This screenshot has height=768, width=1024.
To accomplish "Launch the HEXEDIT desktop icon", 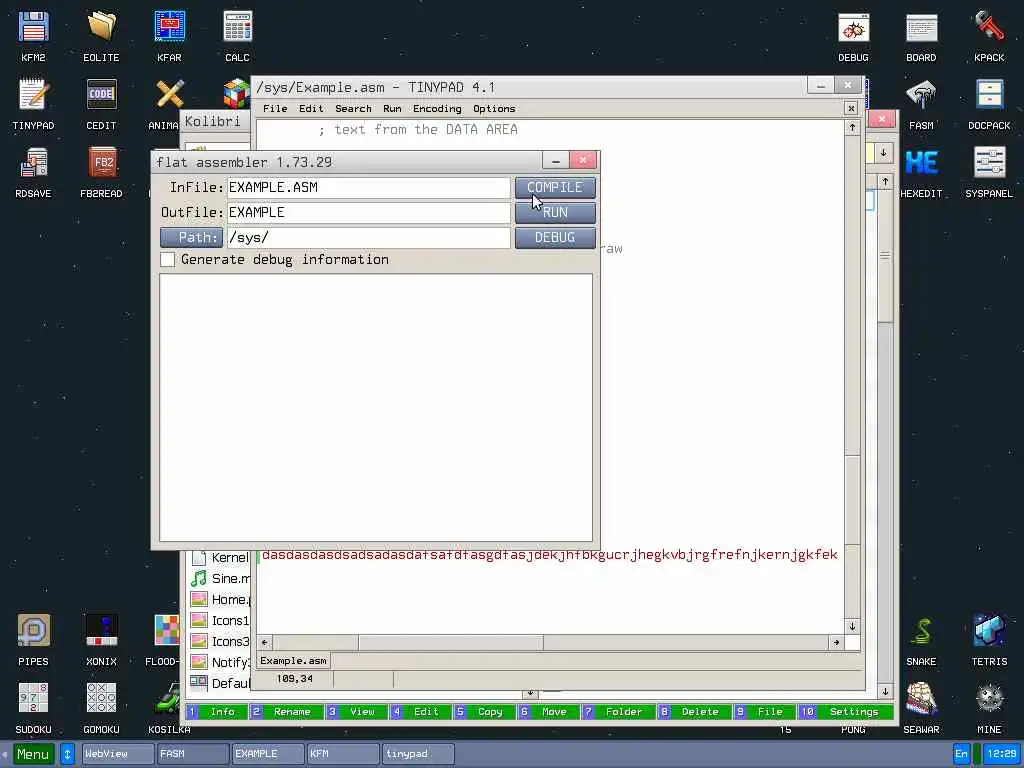I will pyautogui.click(x=921, y=172).
